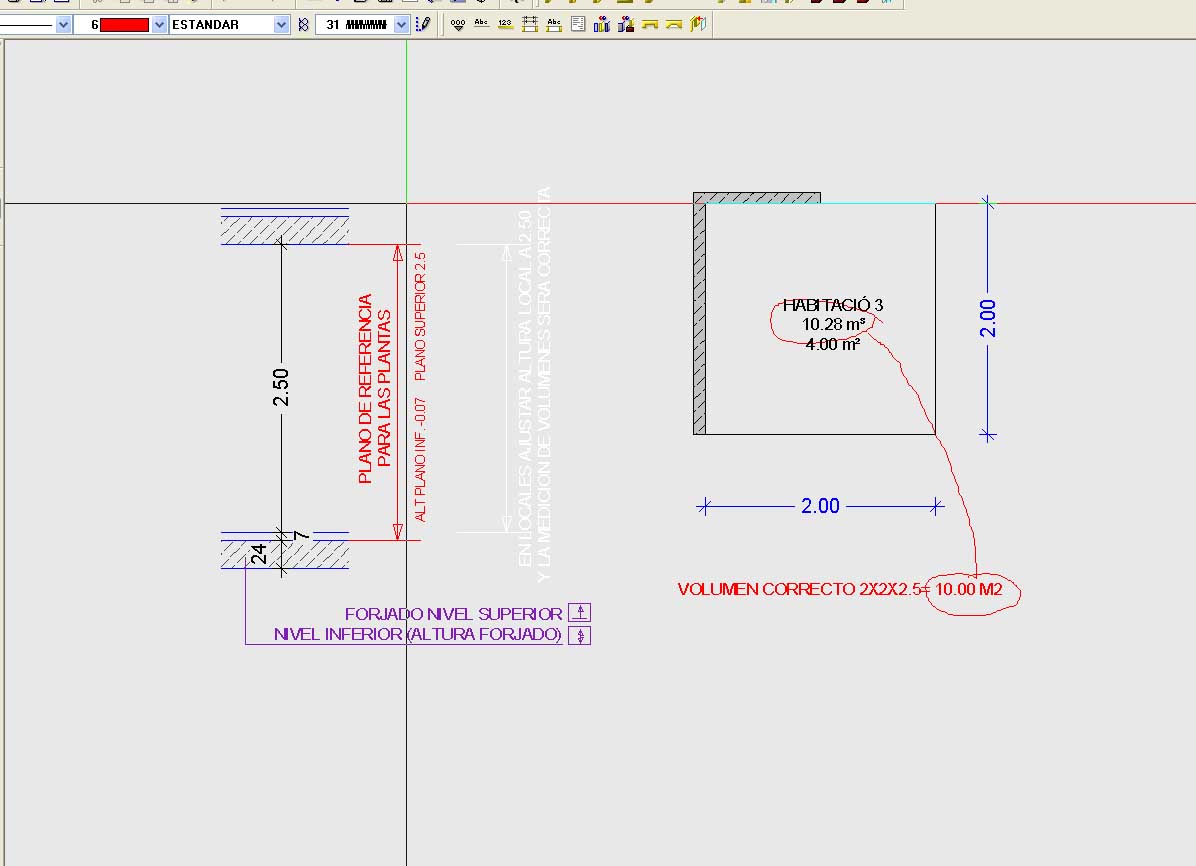
Task: Select the 000 level mark tool
Action: pos(458,24)
